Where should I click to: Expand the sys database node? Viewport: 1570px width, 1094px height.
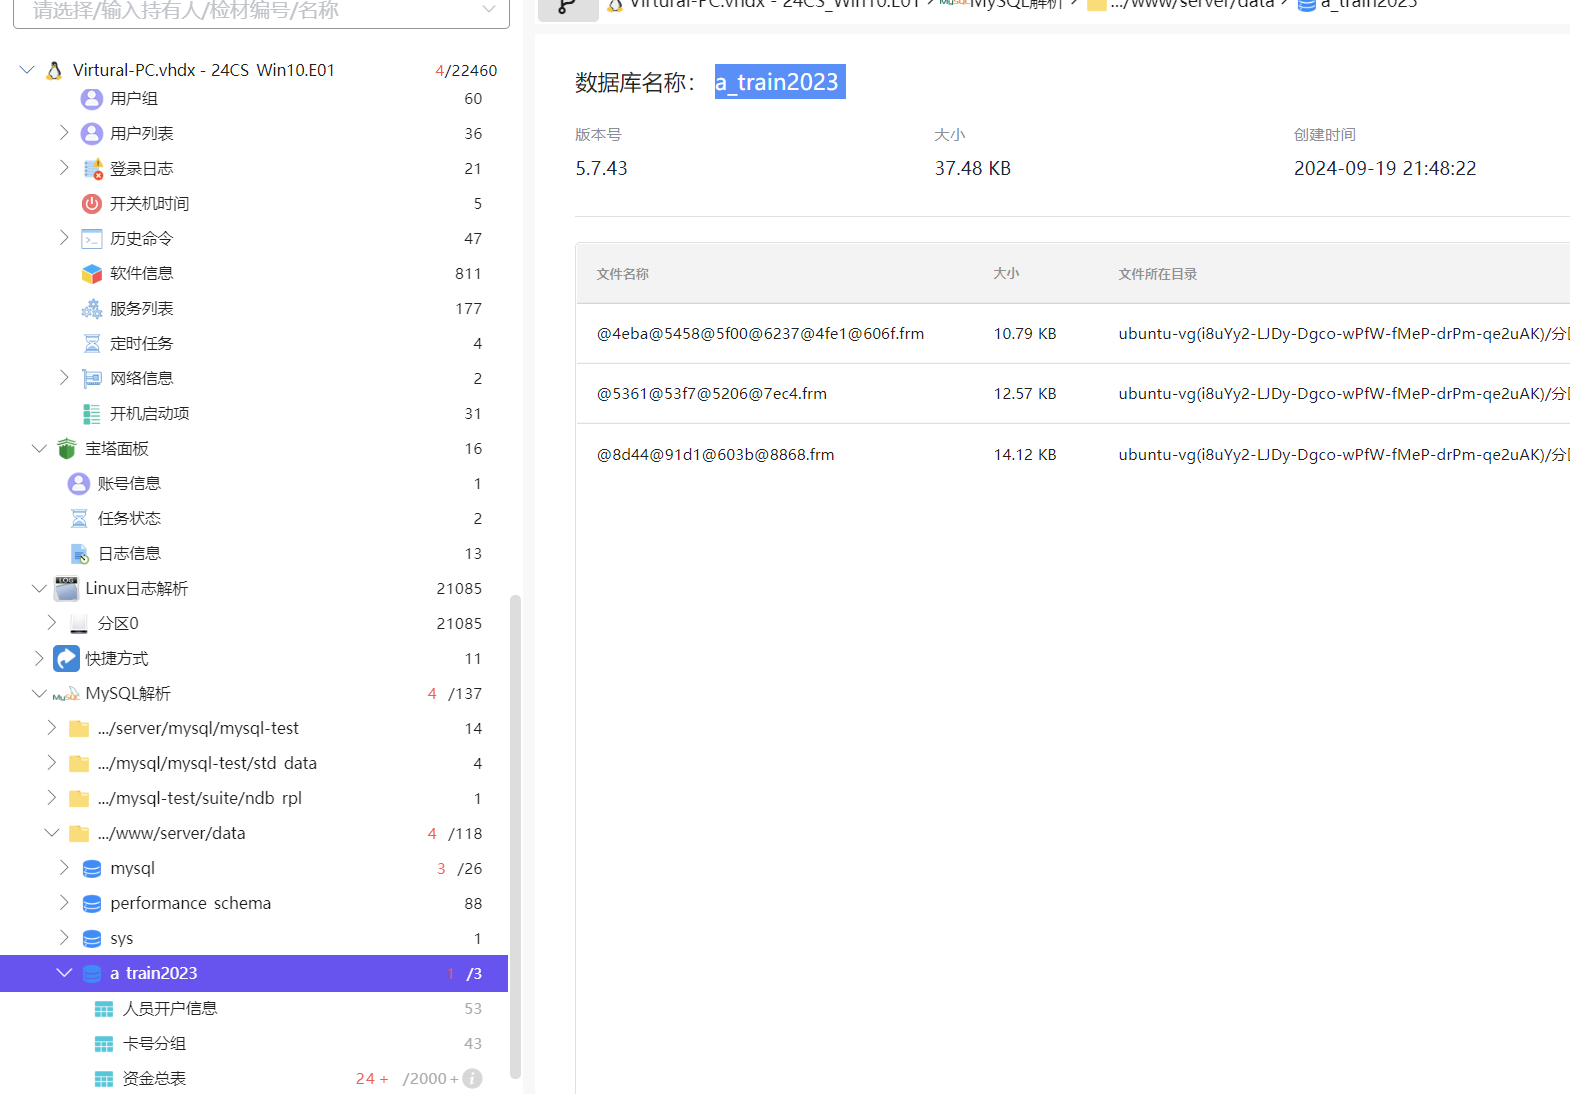tap(64, 938)
